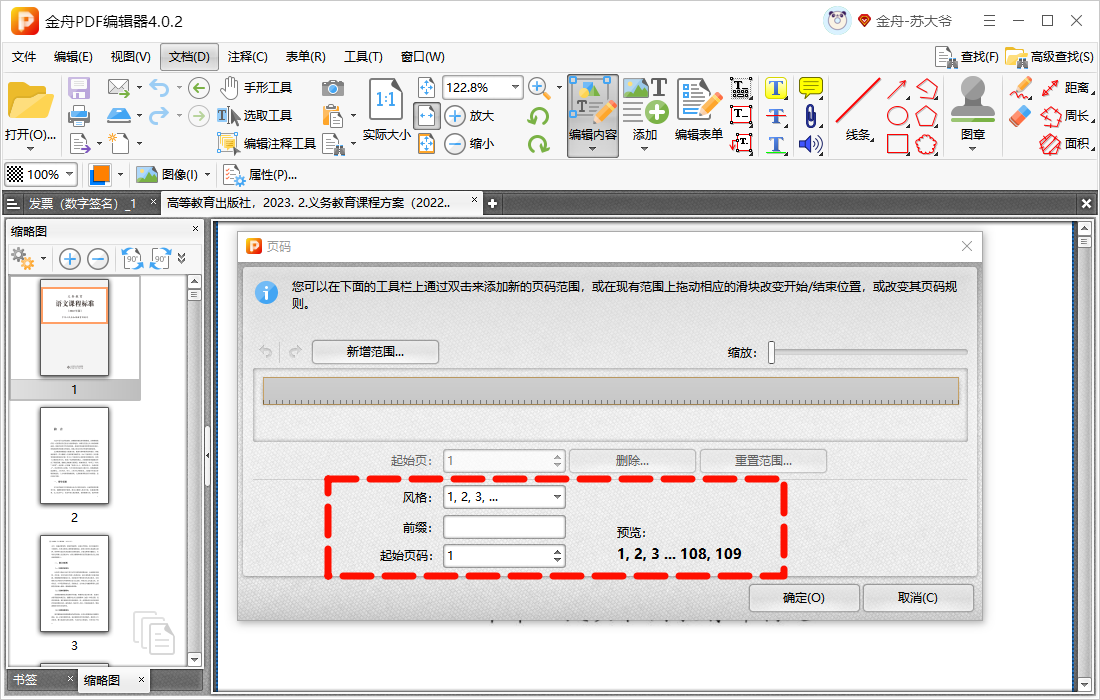Open the 100% opacity dropdown
Image resolution: width=1100 pixels, height=700 pixels.
[69, 174]
